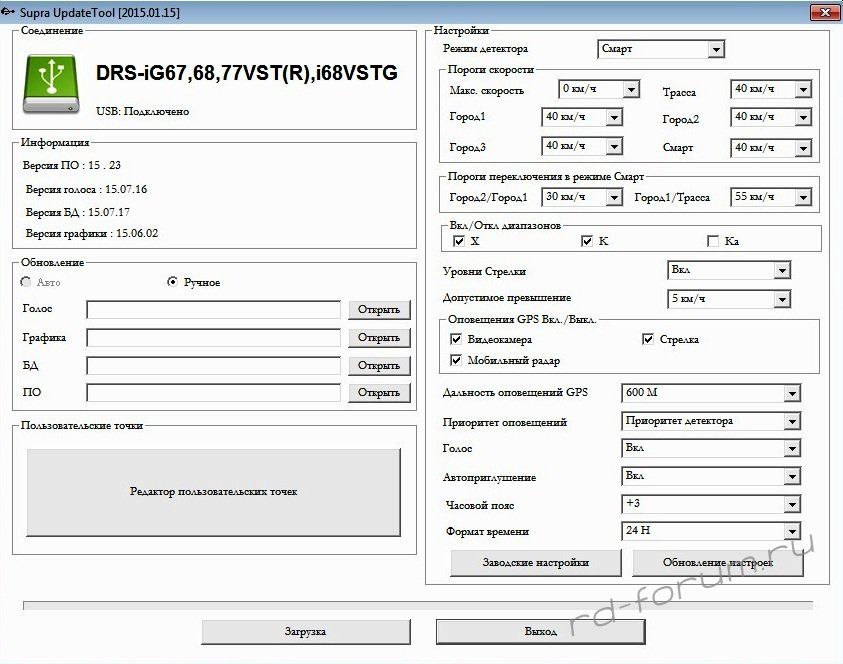Screen dimensions: 843x664
Task: Click the bottom progress bar
Action: click(418, 606)
